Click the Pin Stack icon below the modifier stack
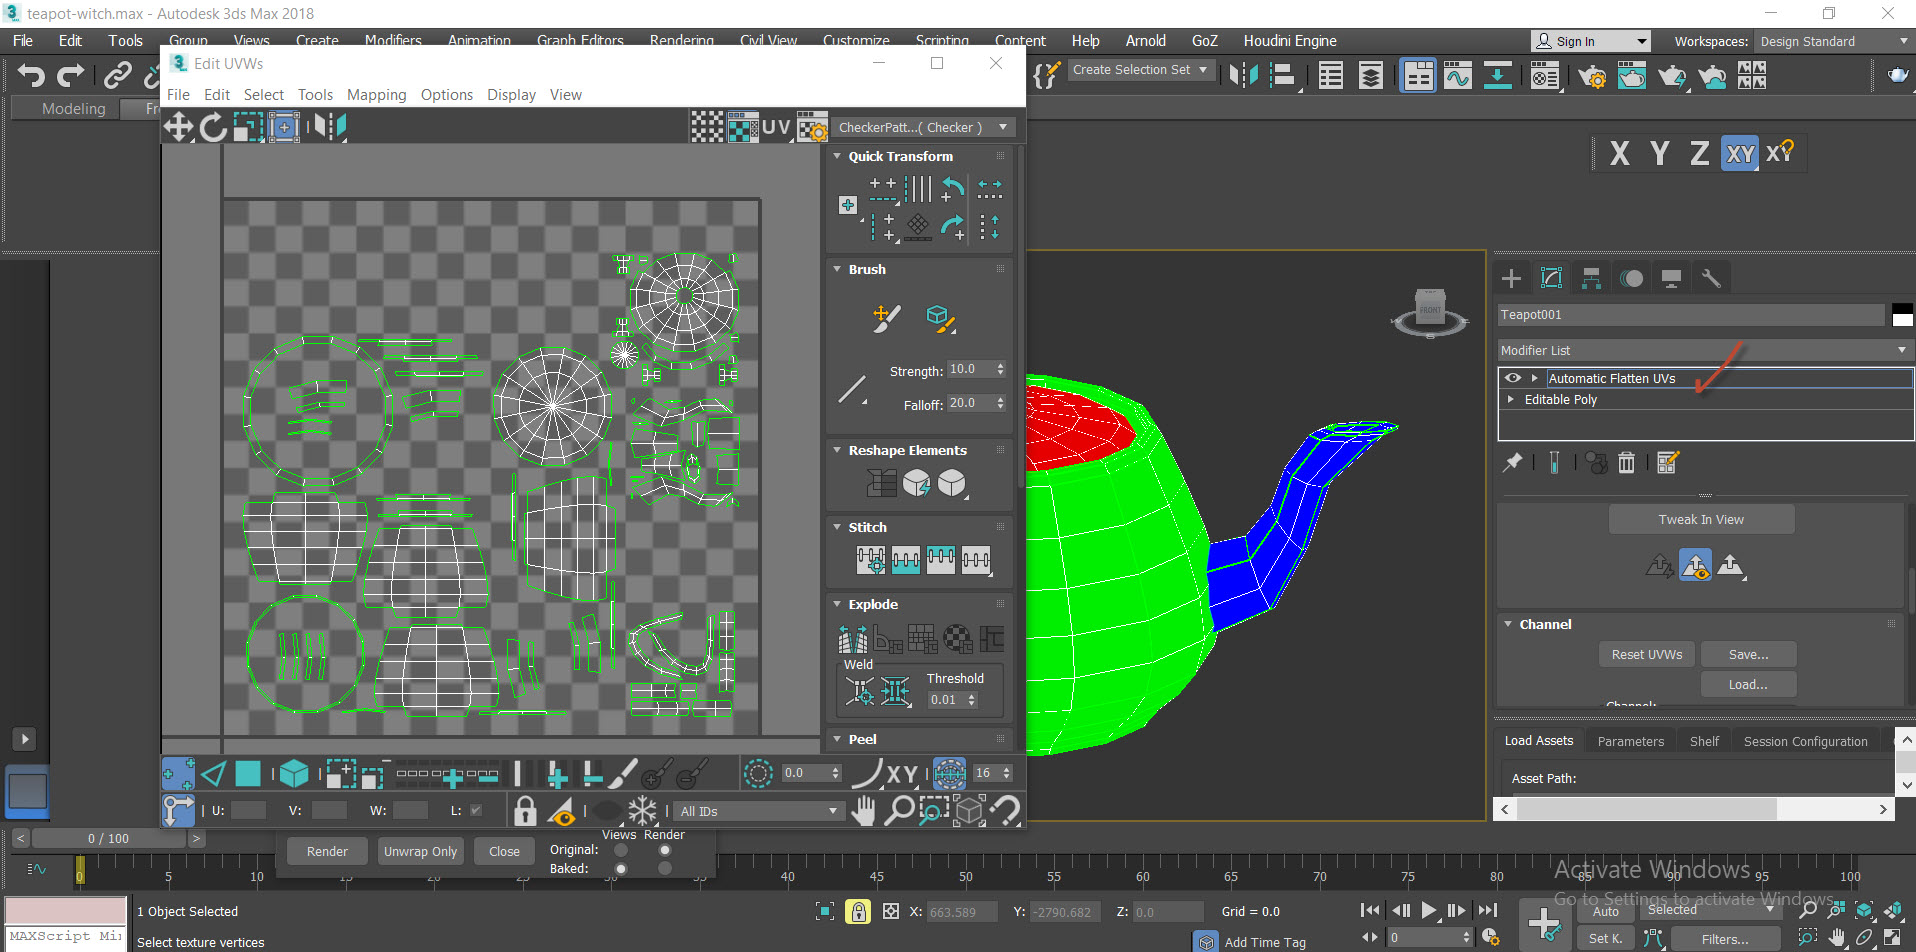The image size is (1916, 952). [1513, 461]
